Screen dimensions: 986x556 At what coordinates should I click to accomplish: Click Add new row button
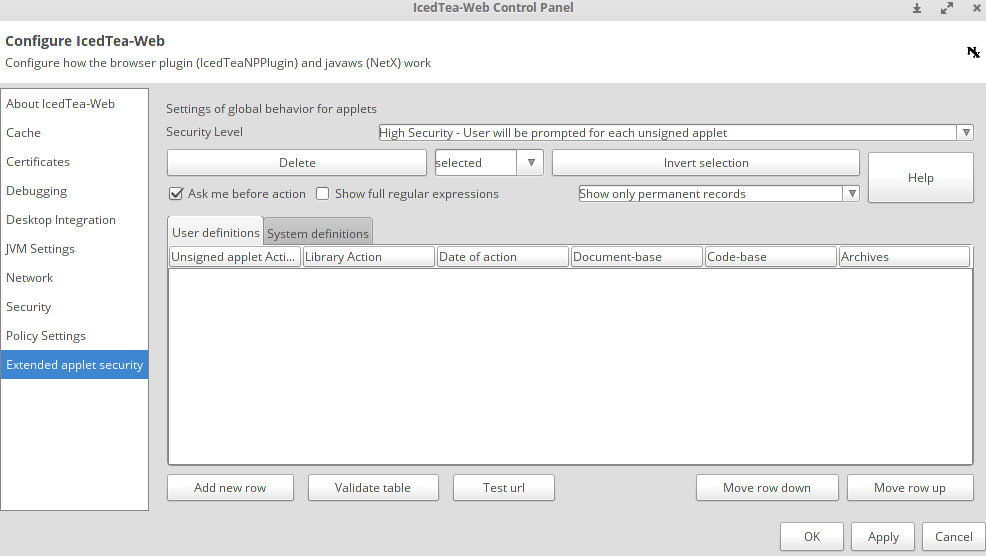(x=230, y=488)
